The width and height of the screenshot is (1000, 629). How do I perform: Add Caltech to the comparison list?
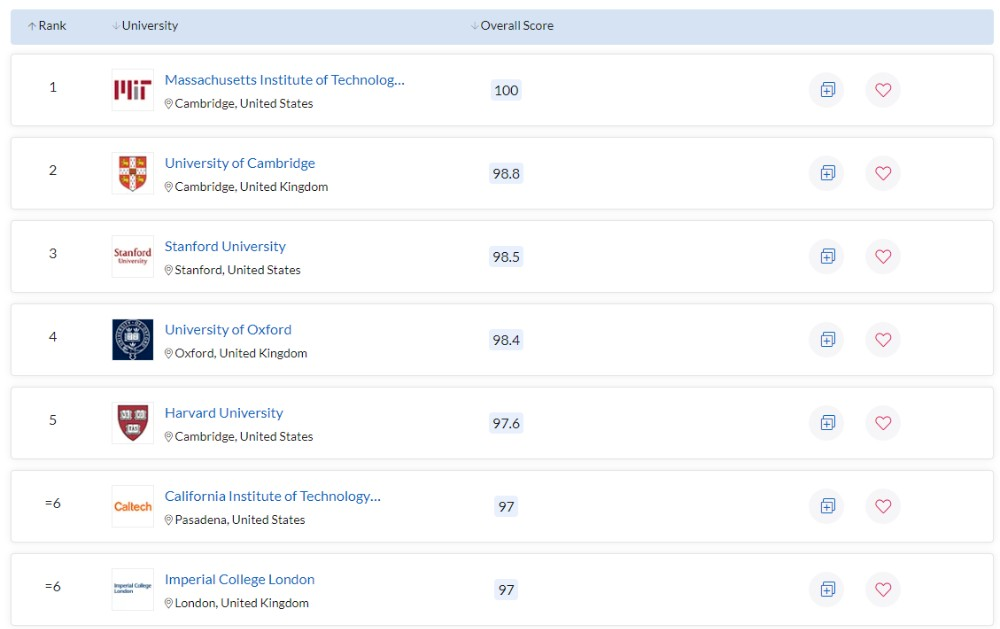coord(827,506)
